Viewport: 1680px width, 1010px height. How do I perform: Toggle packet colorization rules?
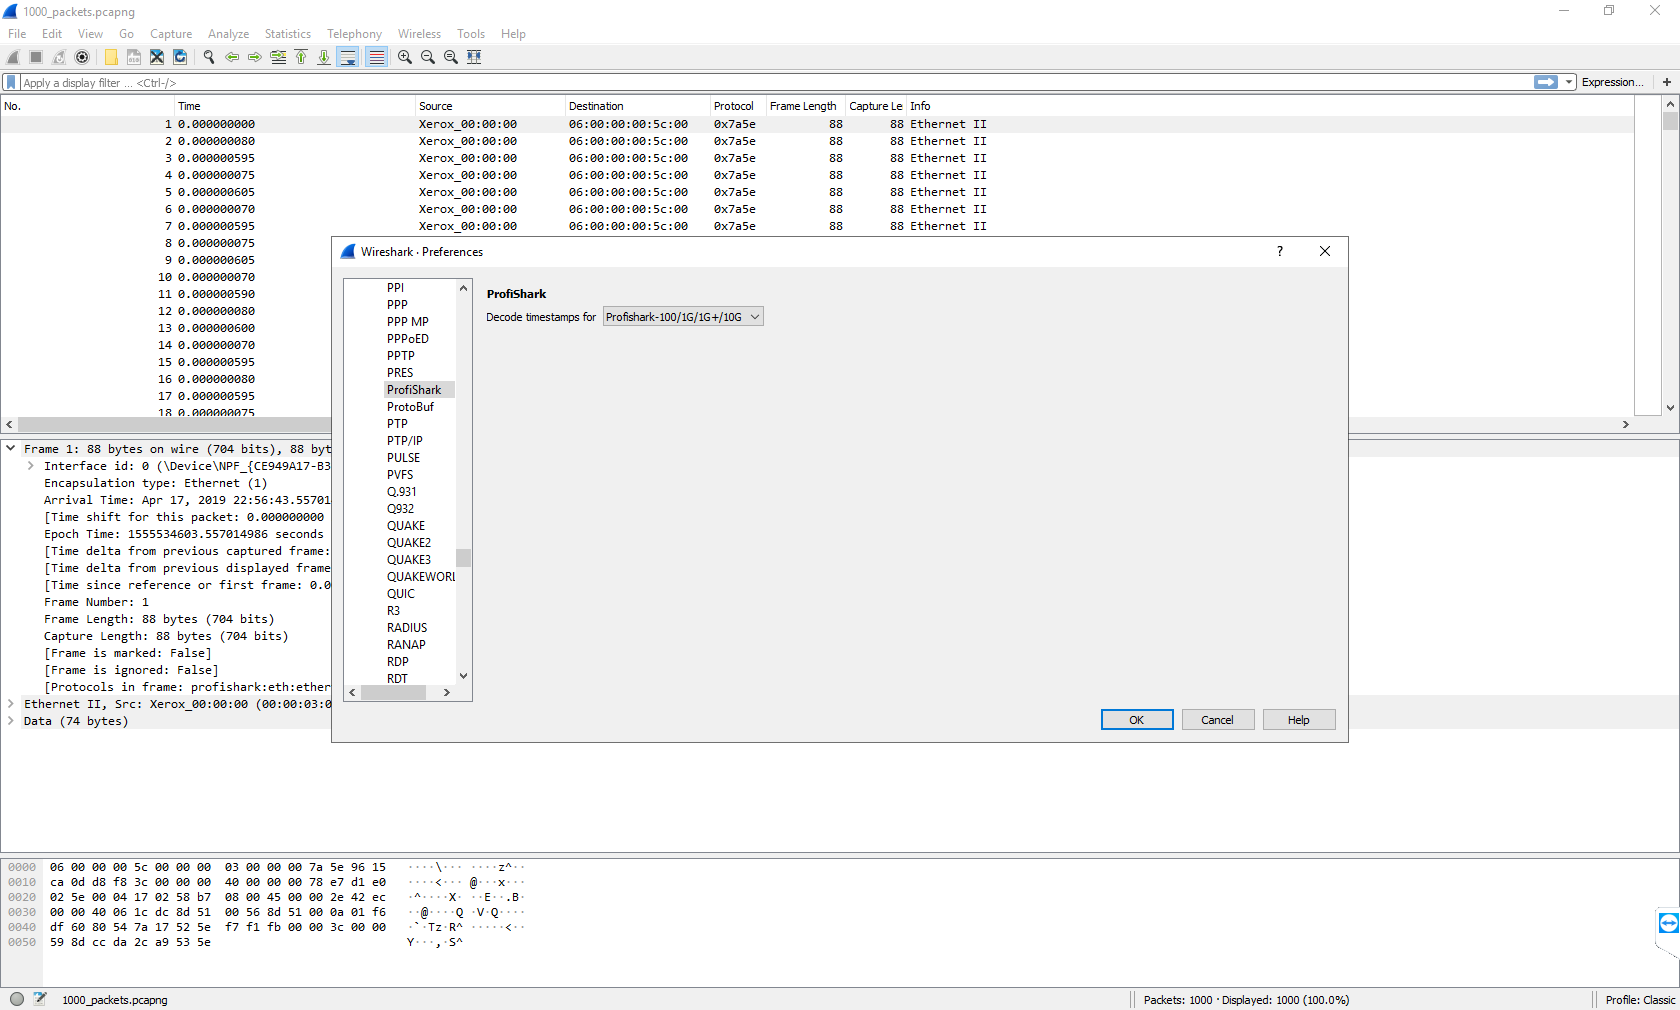coord(376,57)
